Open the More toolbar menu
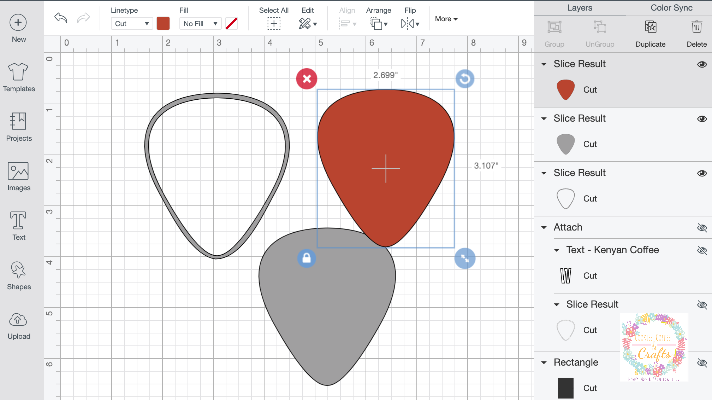Image resolution: width=712 pixels, height=400 pixels. (446, 19)
